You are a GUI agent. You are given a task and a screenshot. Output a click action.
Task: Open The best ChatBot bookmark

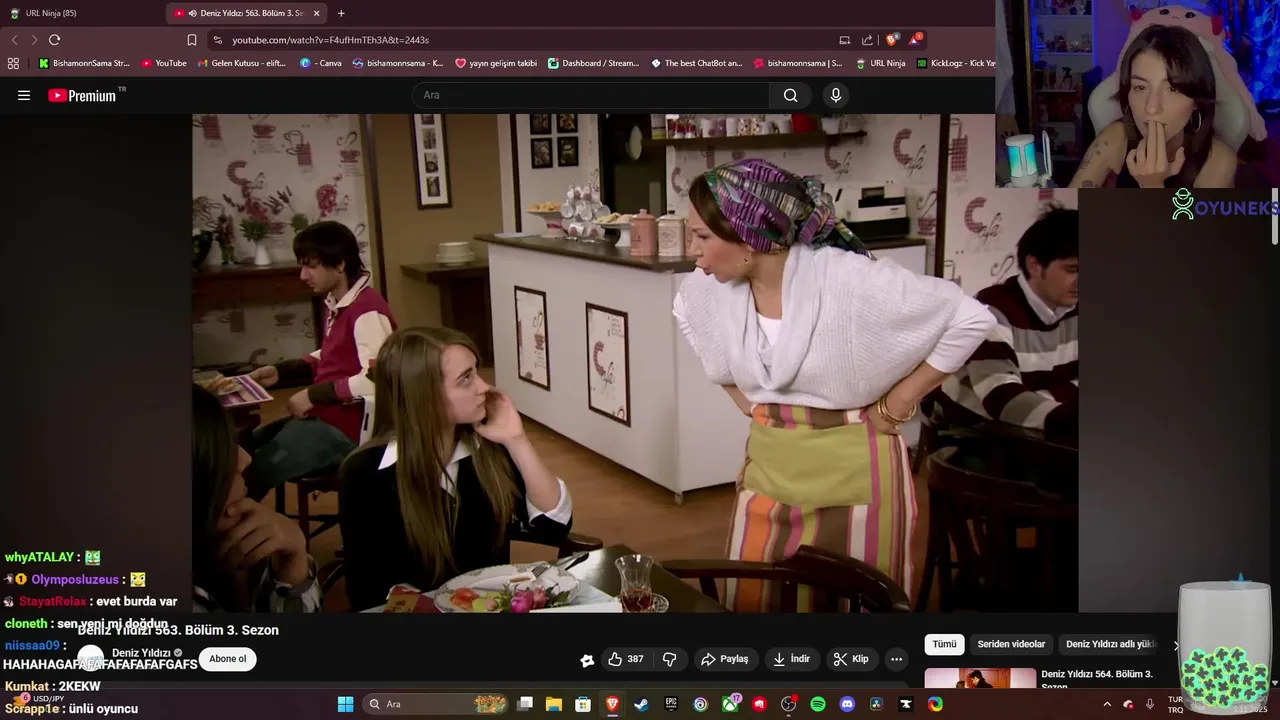(697, 63)
